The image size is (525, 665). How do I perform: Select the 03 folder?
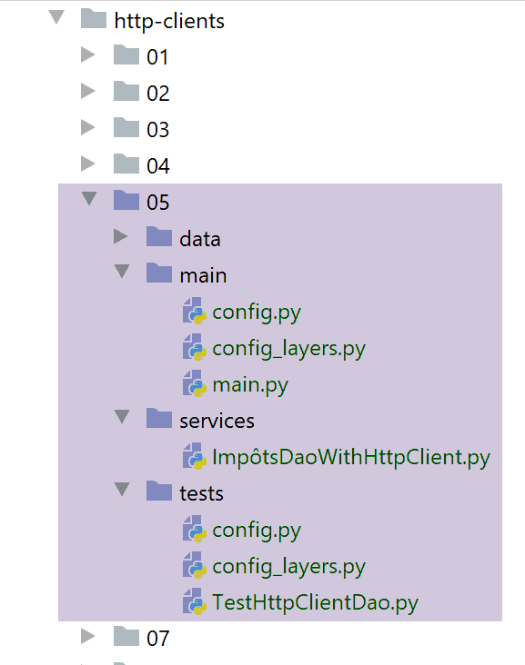point(158,129)
